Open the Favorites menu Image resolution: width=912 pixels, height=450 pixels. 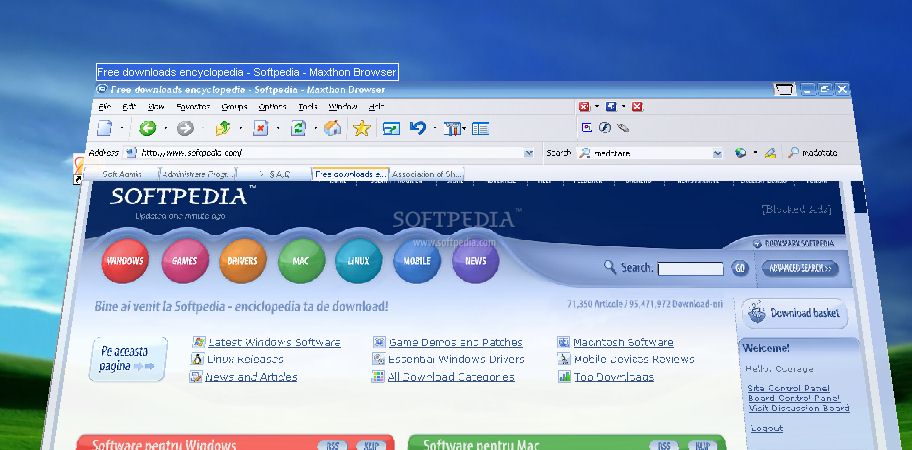pyautogui.click(x=194, y=107)
